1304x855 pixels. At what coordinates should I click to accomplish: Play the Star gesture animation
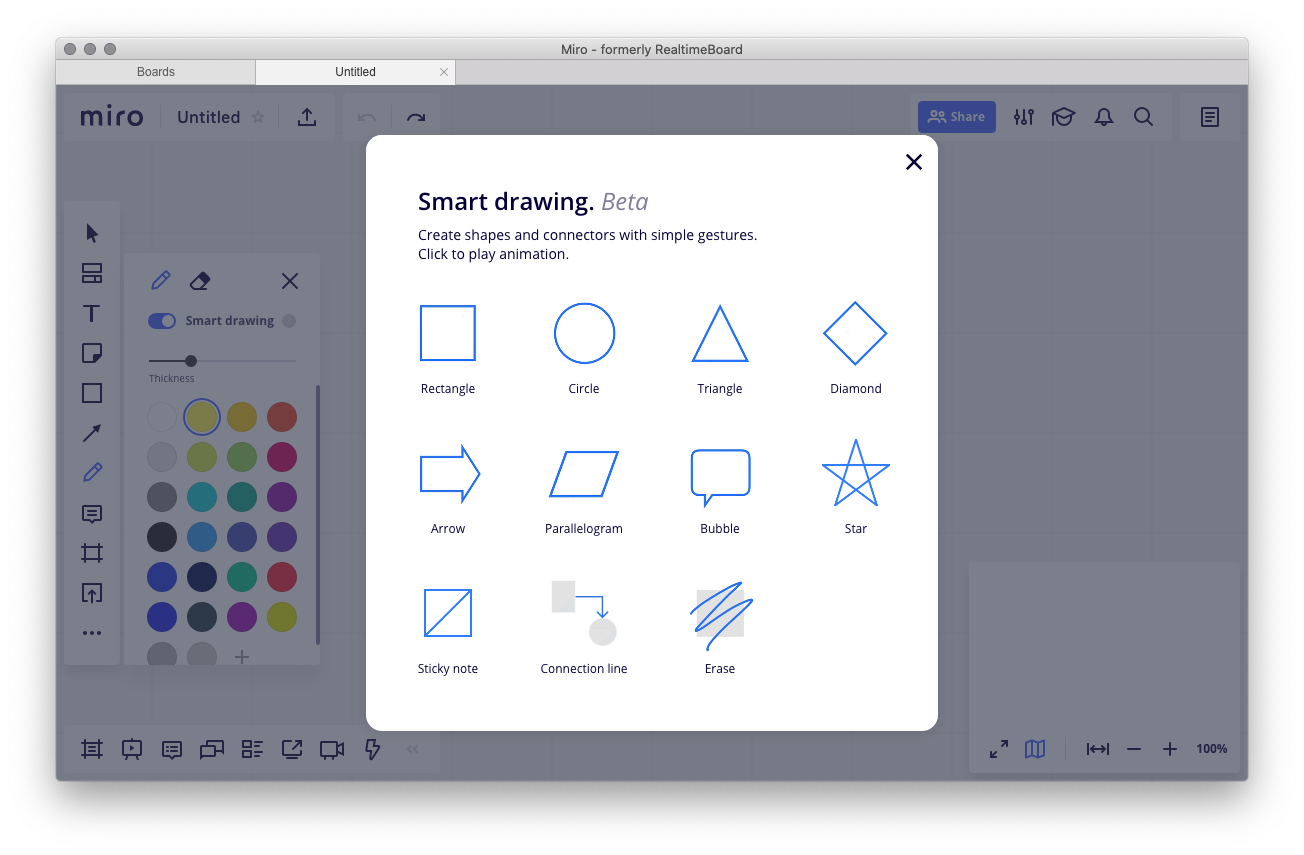coord(855,473)
